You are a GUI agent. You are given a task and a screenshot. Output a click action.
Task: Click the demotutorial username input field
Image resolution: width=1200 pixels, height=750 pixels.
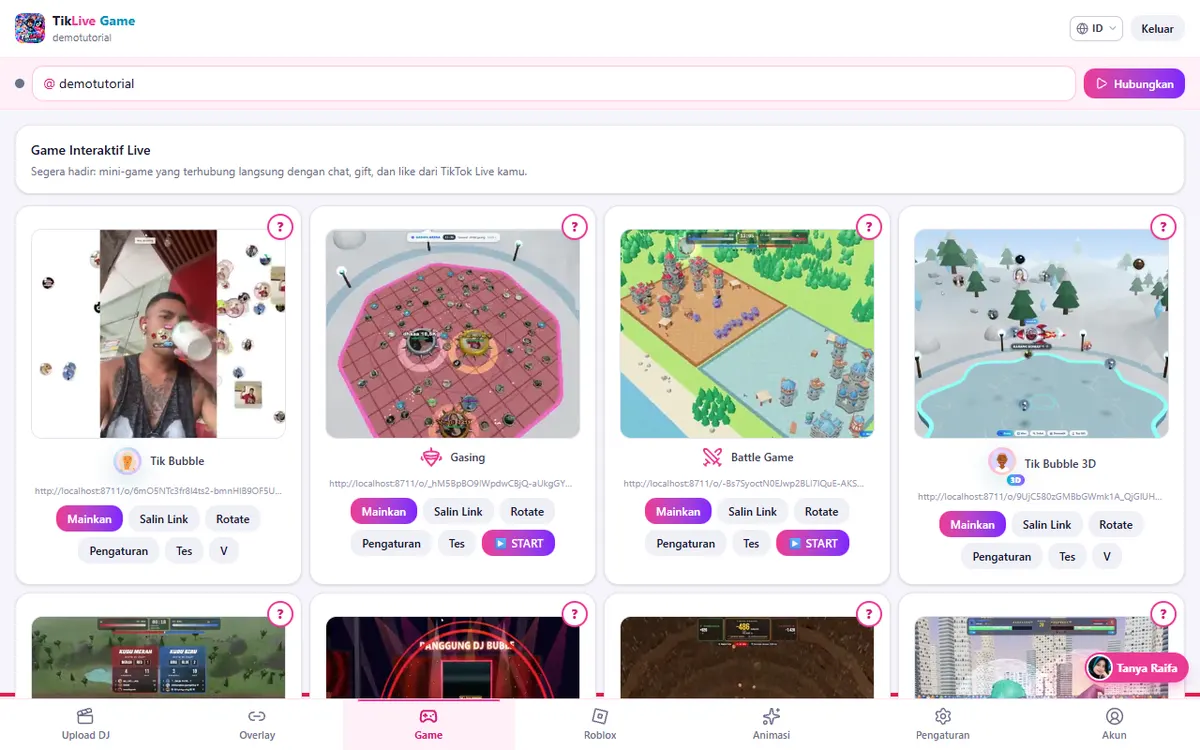554,84
